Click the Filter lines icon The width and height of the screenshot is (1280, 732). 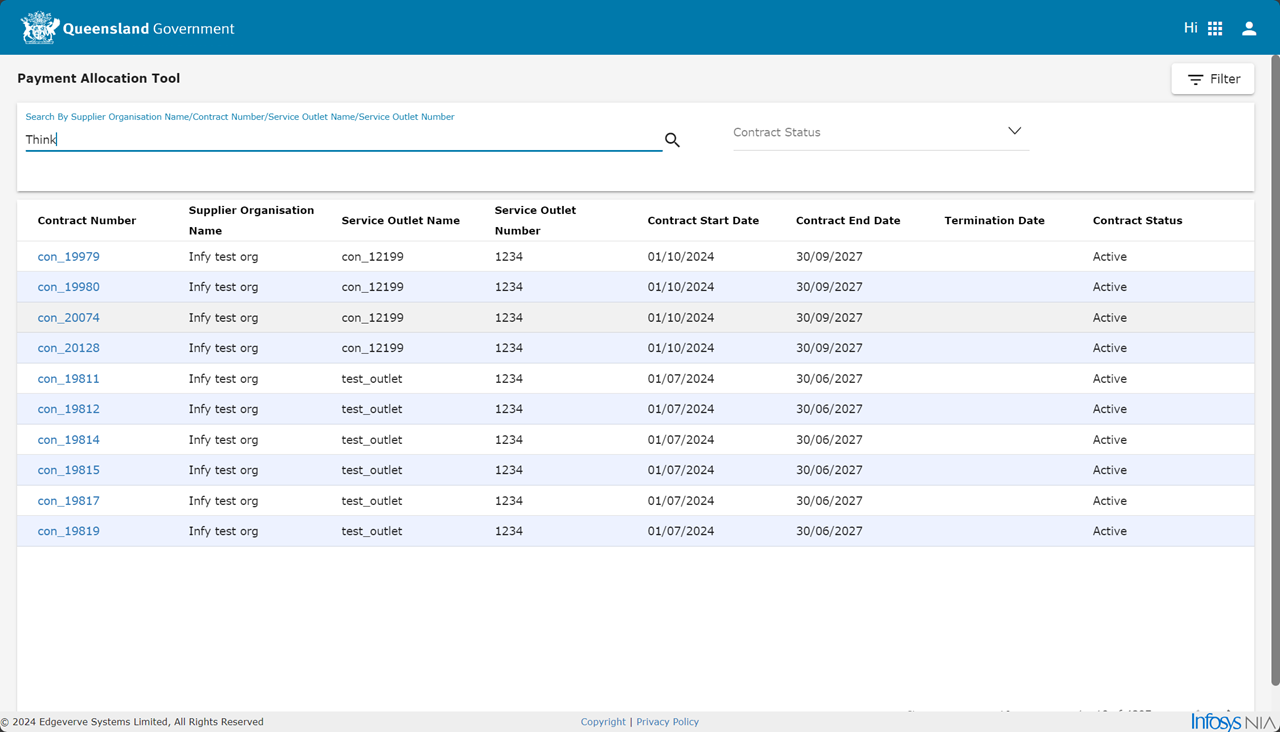(1195, 79)
